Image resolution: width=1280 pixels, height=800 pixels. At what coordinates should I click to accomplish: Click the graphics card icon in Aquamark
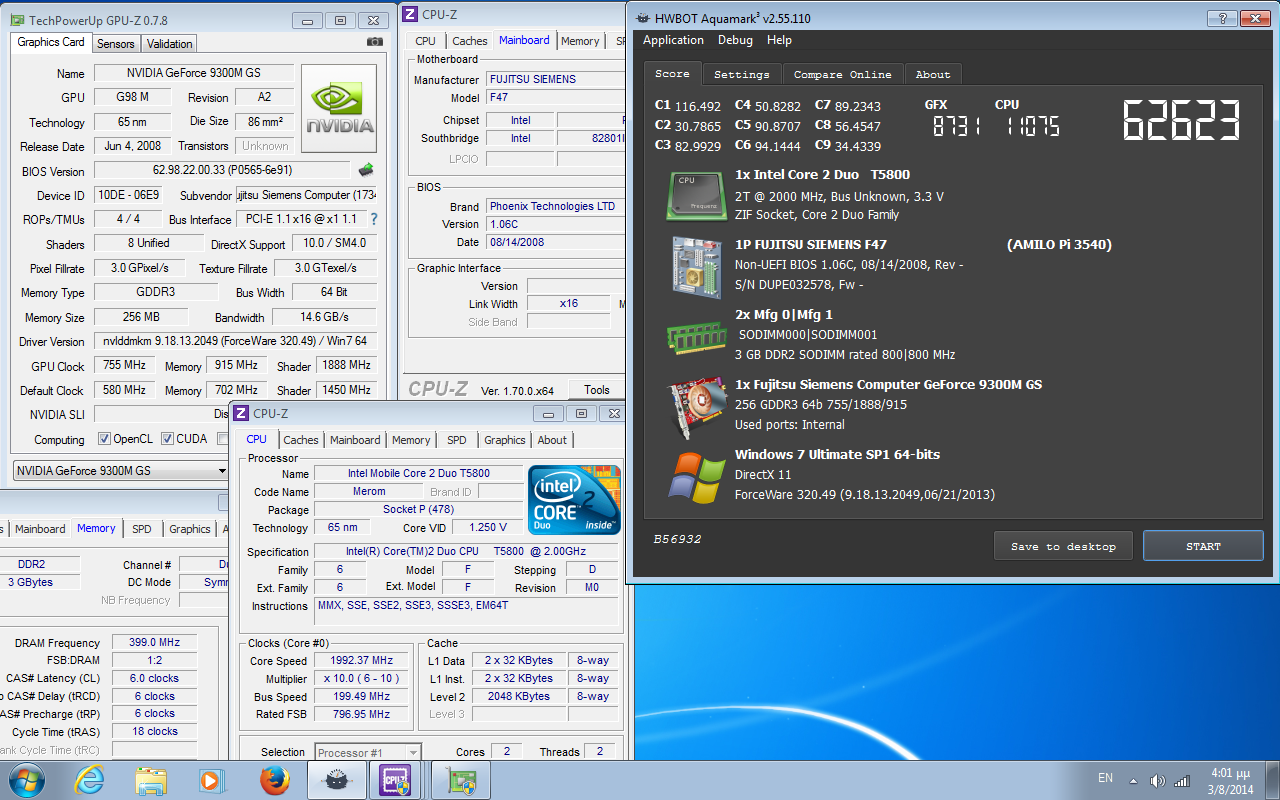click(x=696, y=406)
